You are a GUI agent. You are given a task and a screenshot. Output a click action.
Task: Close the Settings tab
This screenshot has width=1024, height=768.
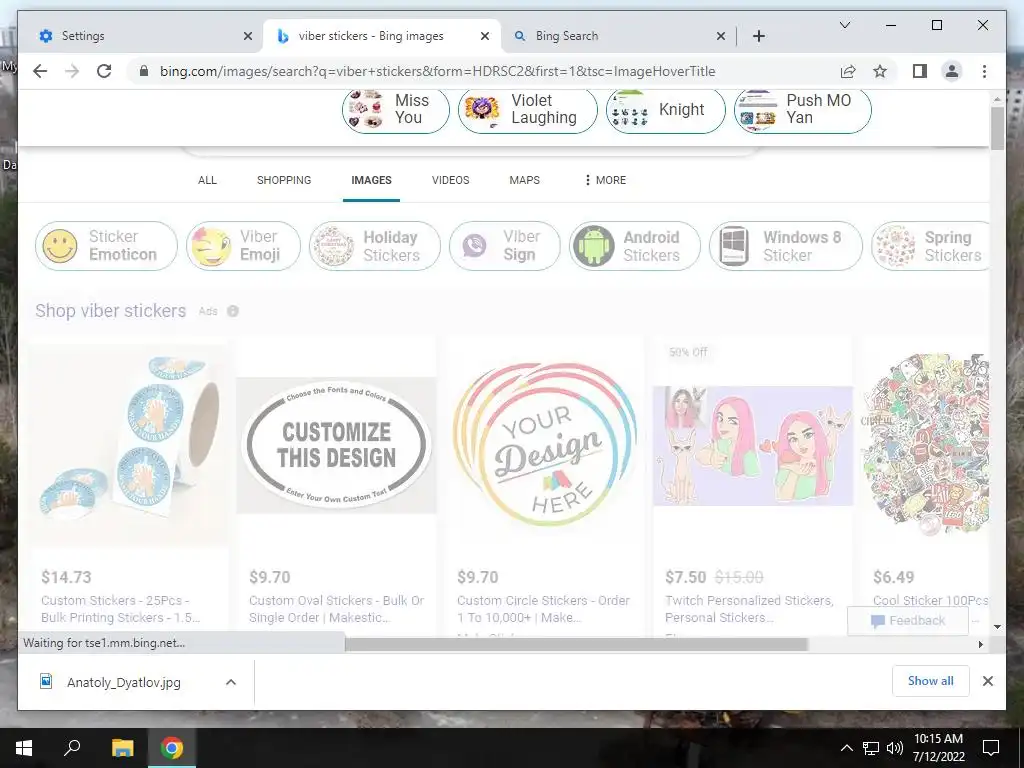[x=248, y=36]
